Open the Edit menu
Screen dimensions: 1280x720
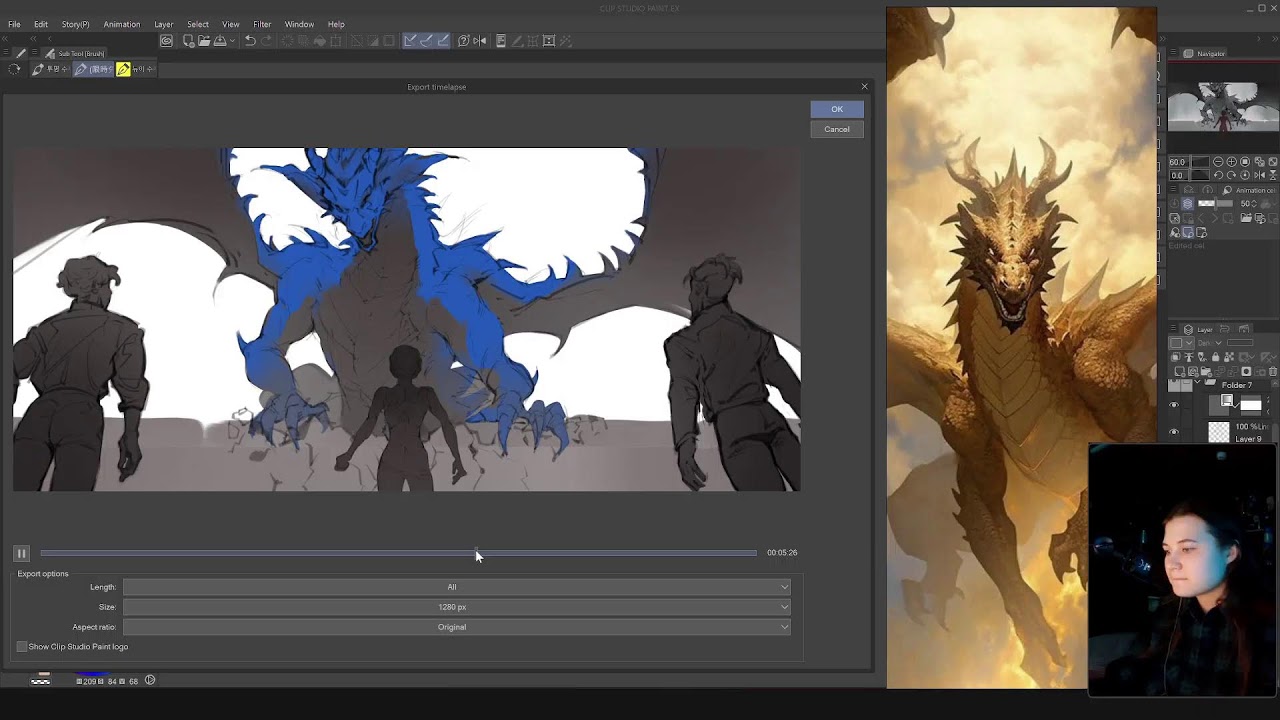[41, 24]
